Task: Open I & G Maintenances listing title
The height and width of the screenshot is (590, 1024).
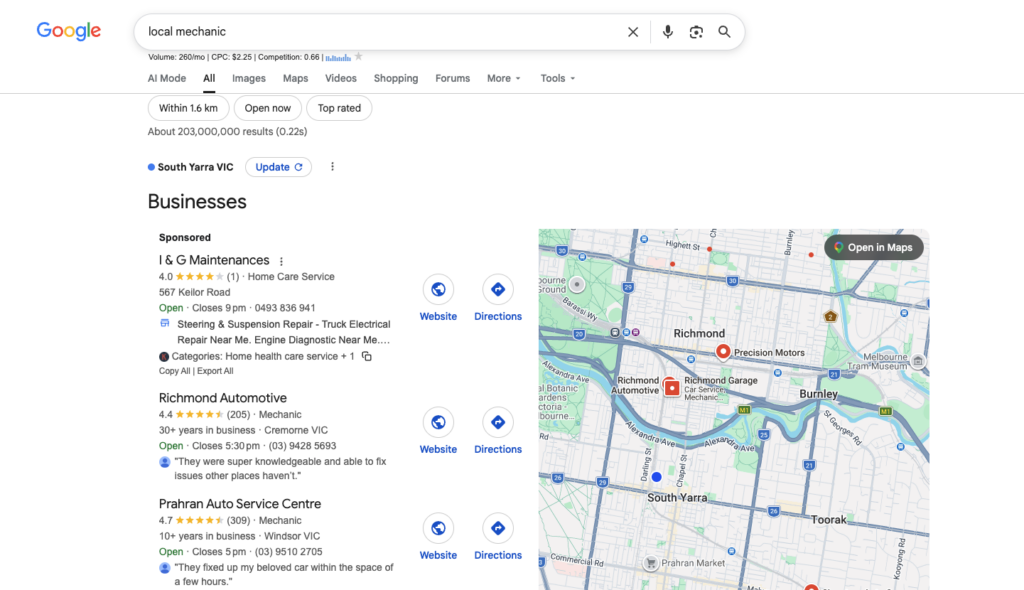Action: tap(214, 260)
